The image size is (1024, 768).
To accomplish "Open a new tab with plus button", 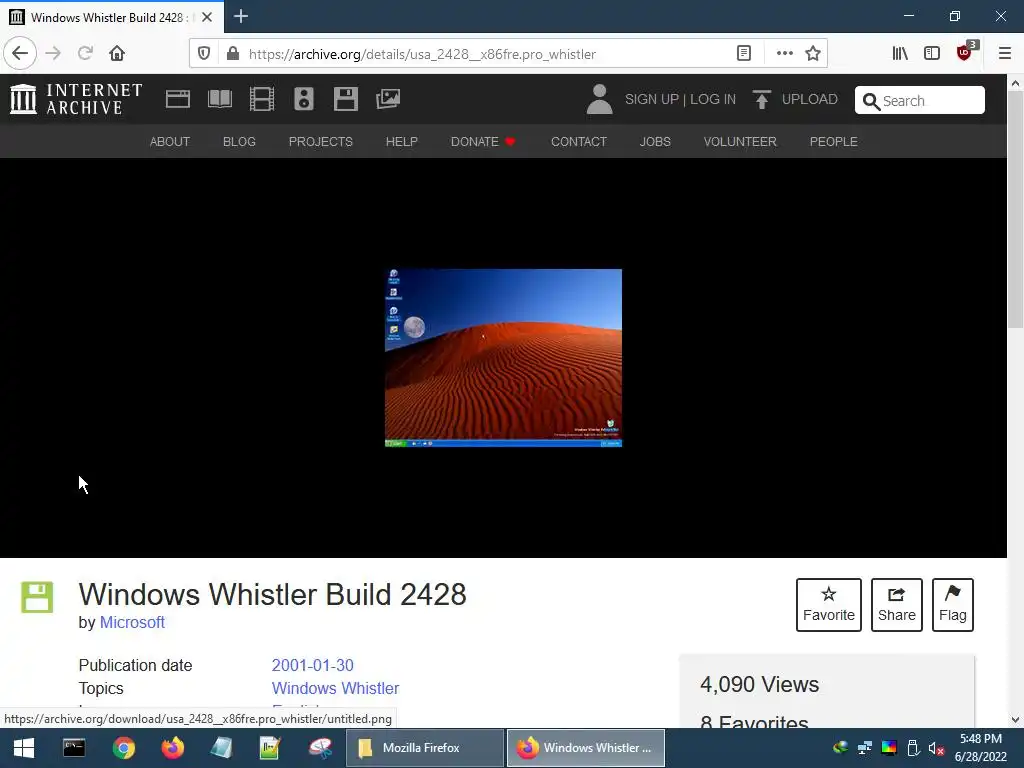I will [241, 16].
